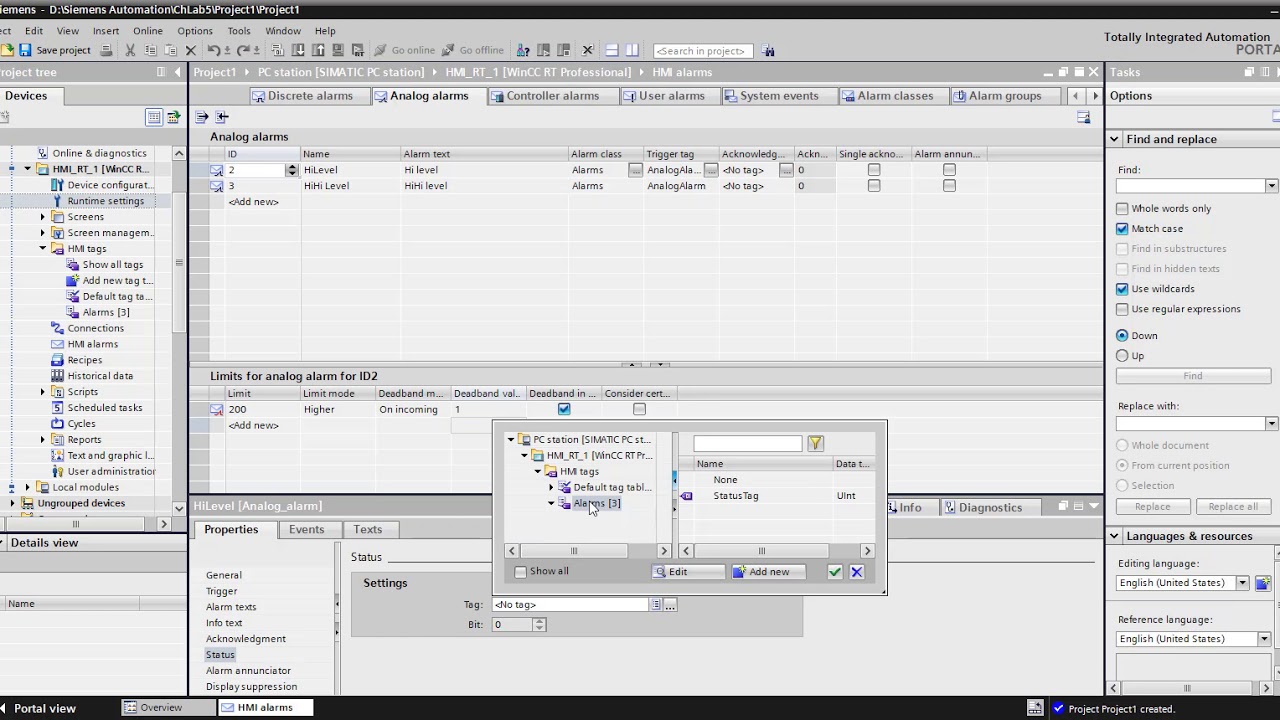
Task: Open the Find dropdown arrow
Action: tap(1271, 186)
